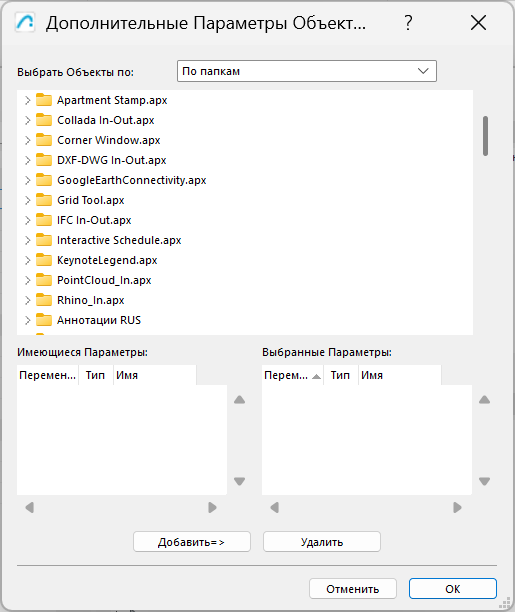
Task: Click the Grid Tool.apx folder icon
Action: coord(44,200)
